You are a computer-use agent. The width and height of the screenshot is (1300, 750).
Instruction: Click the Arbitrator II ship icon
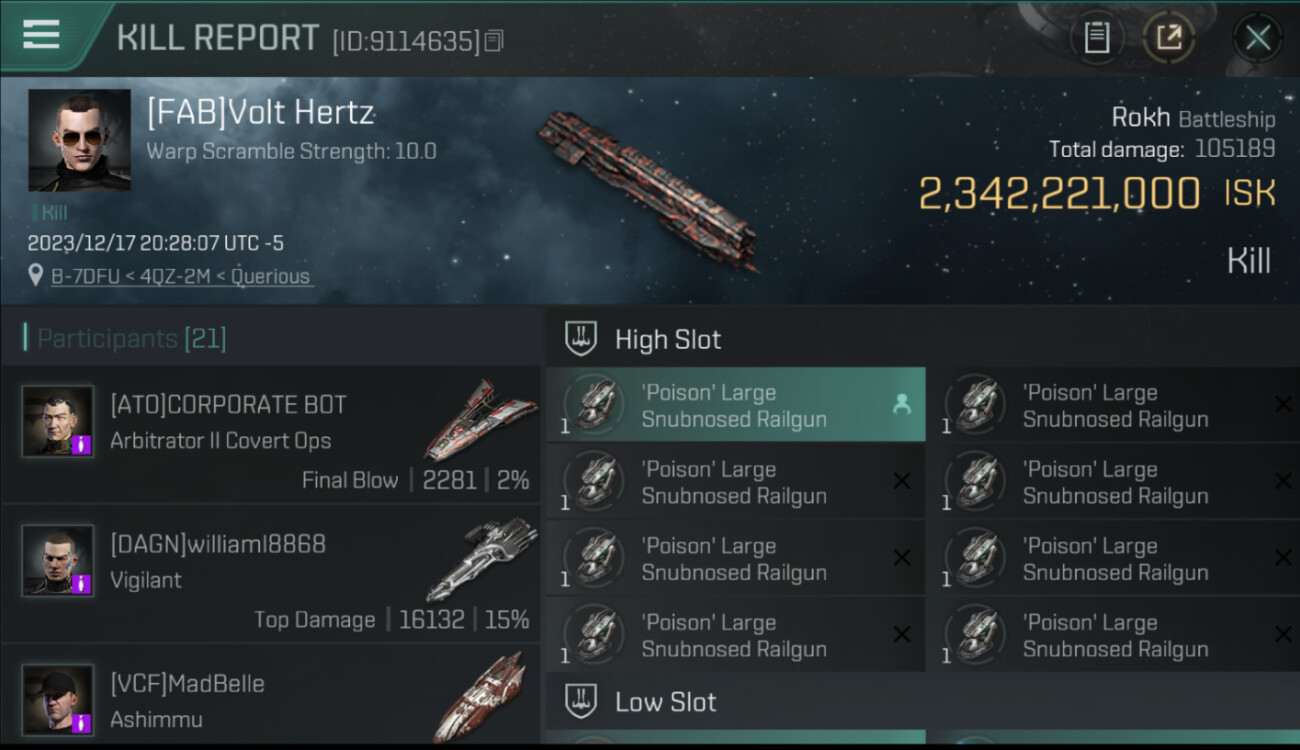point(480,418)
